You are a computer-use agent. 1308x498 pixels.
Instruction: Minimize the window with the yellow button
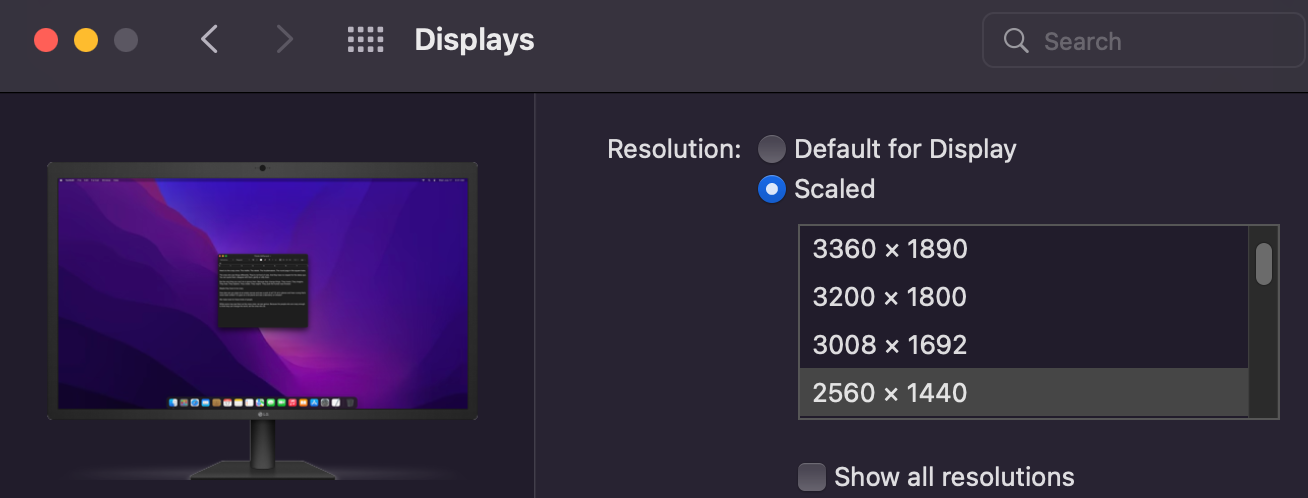[86, 41]
